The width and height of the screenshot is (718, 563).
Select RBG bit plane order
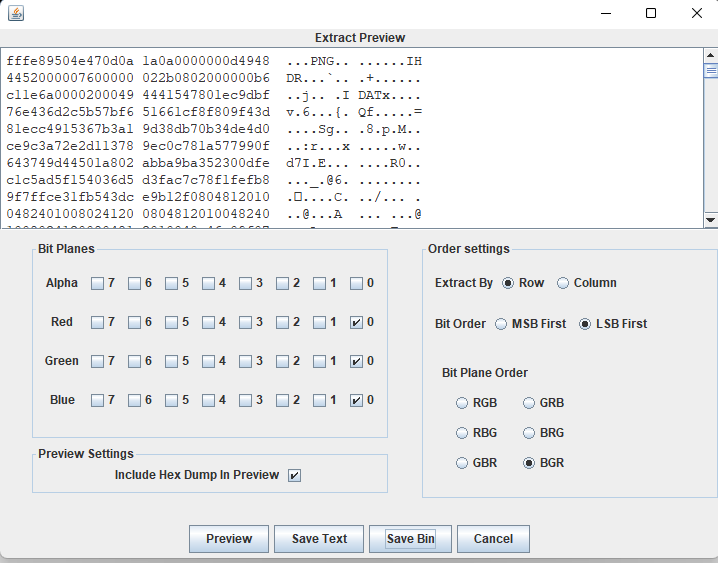click(x=462, y=433)
